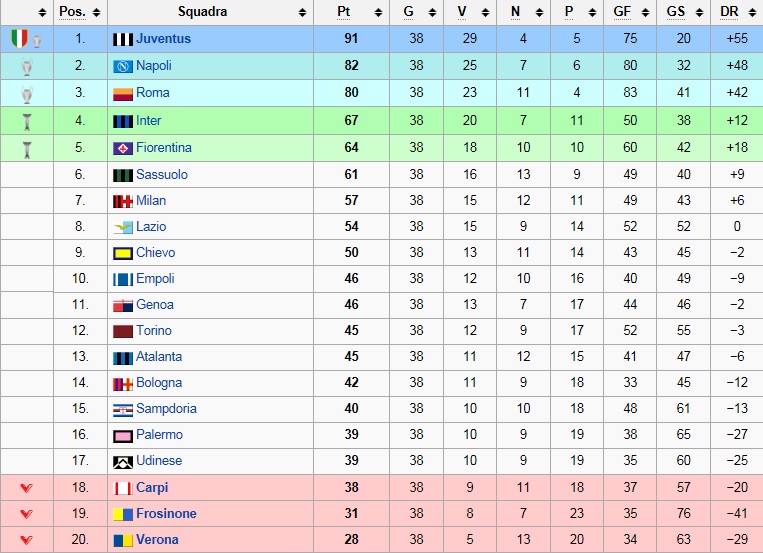Click the Sampdoria striped flag icon

[x=123, y=410]
